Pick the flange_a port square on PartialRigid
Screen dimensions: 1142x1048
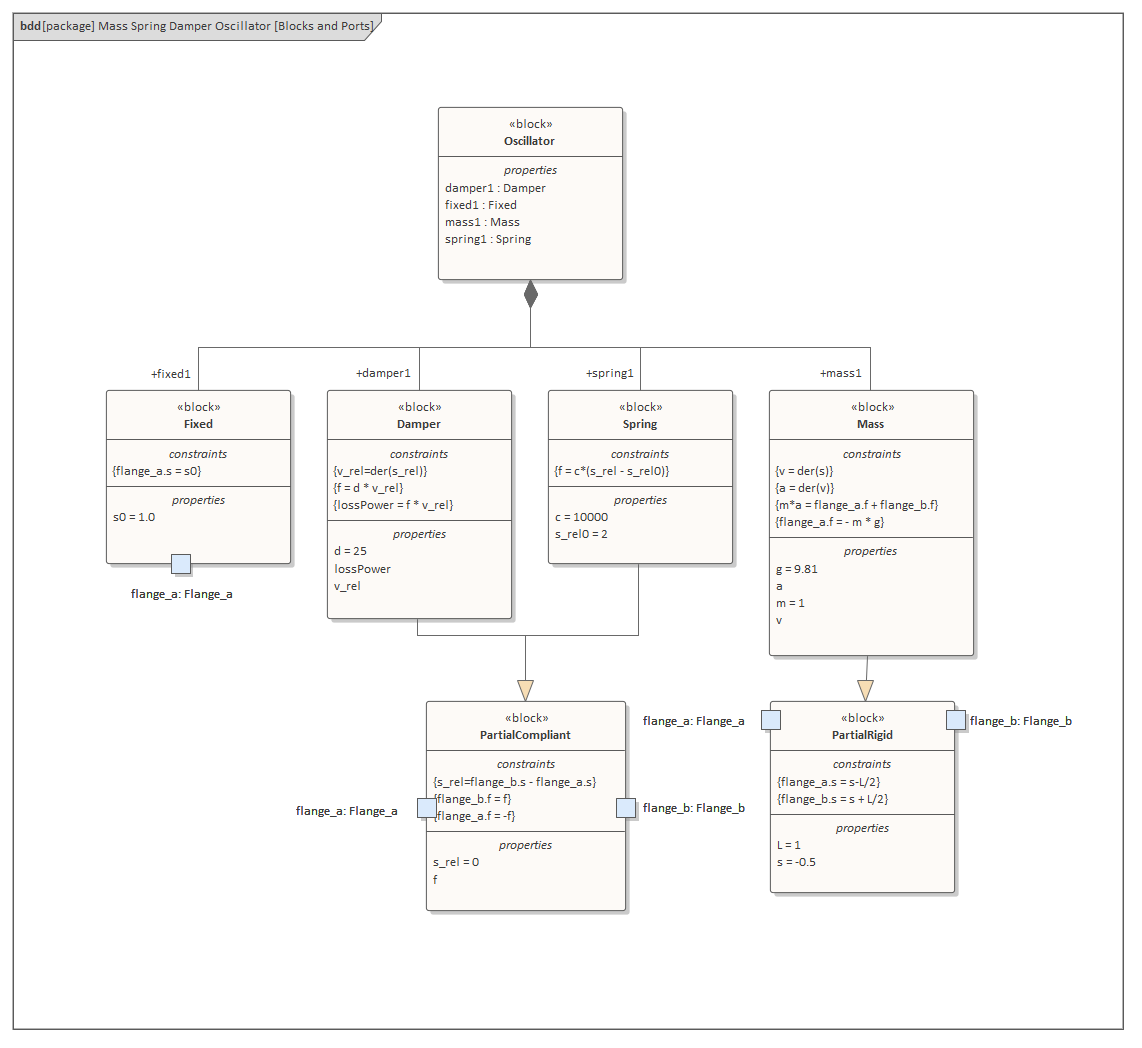(771, 720)
